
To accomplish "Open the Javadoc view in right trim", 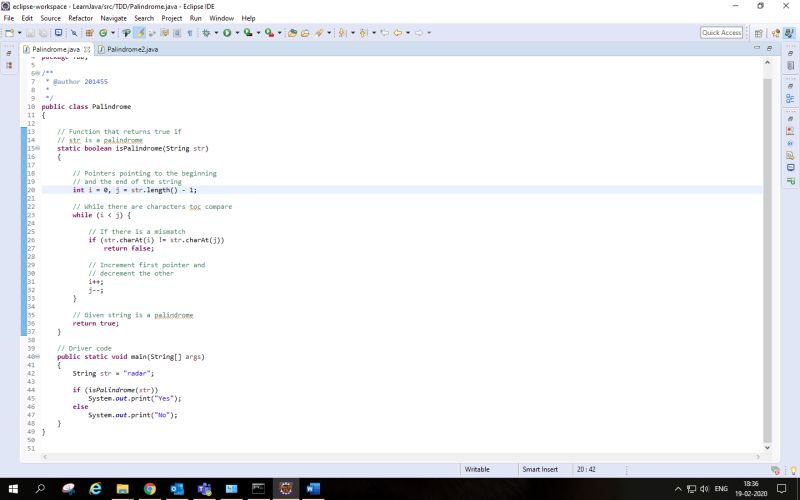I will pyautogui.click(x=790, y=143).
